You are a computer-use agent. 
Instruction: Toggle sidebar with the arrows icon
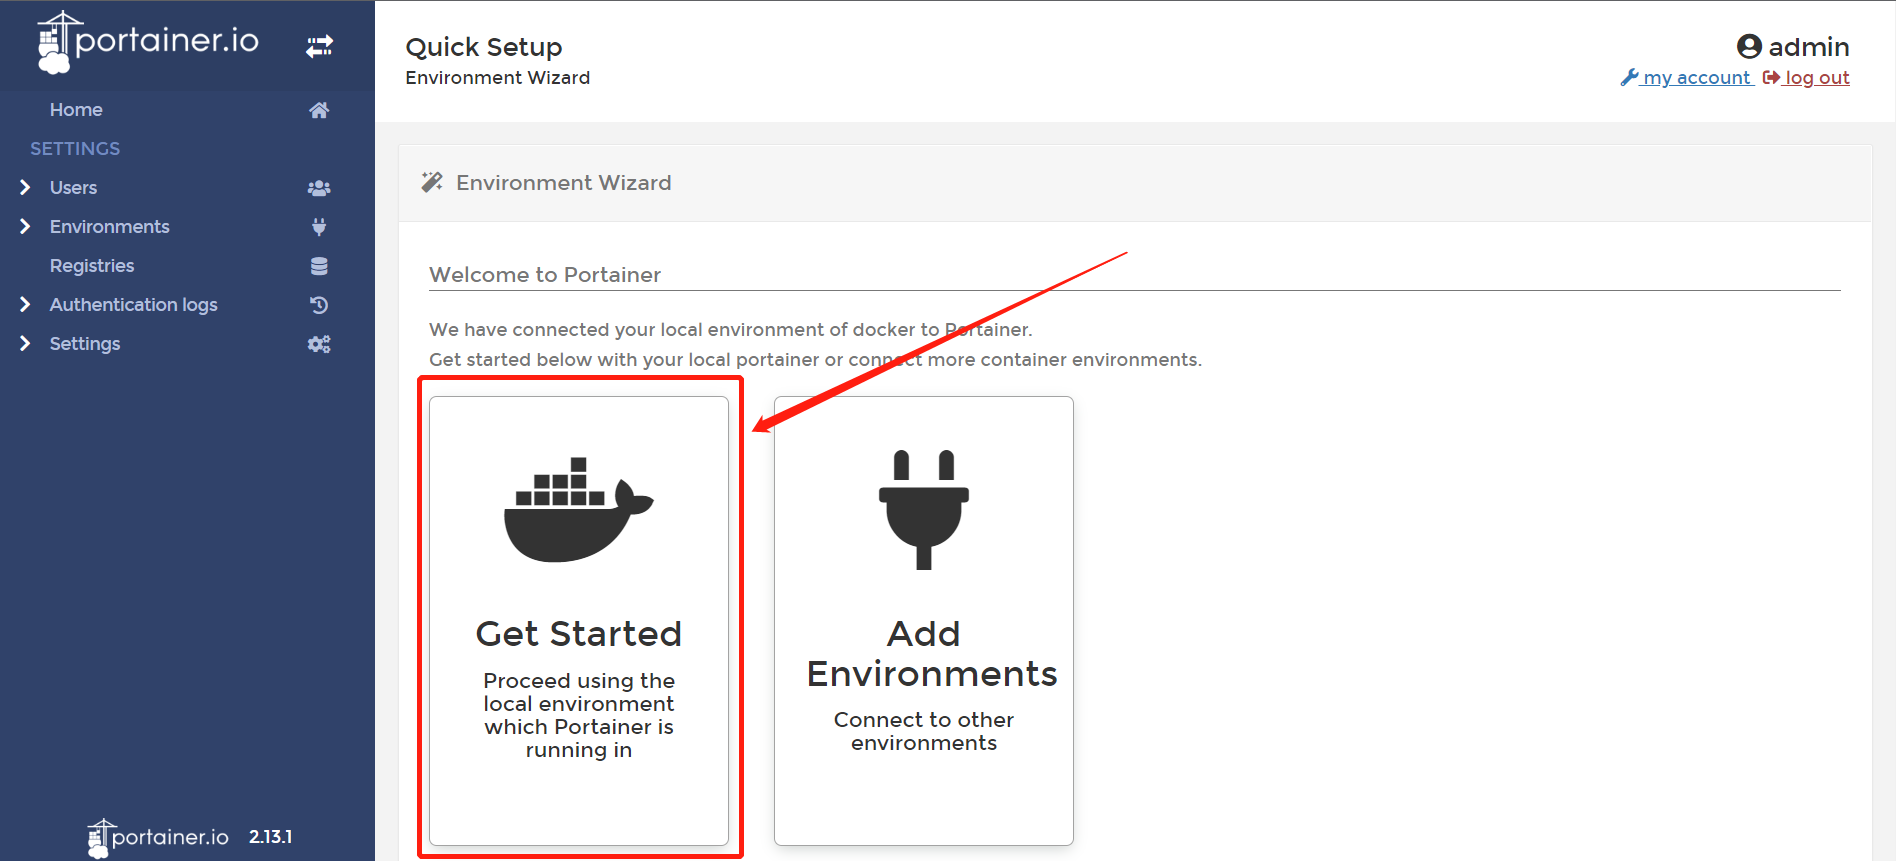pos(319,46)
